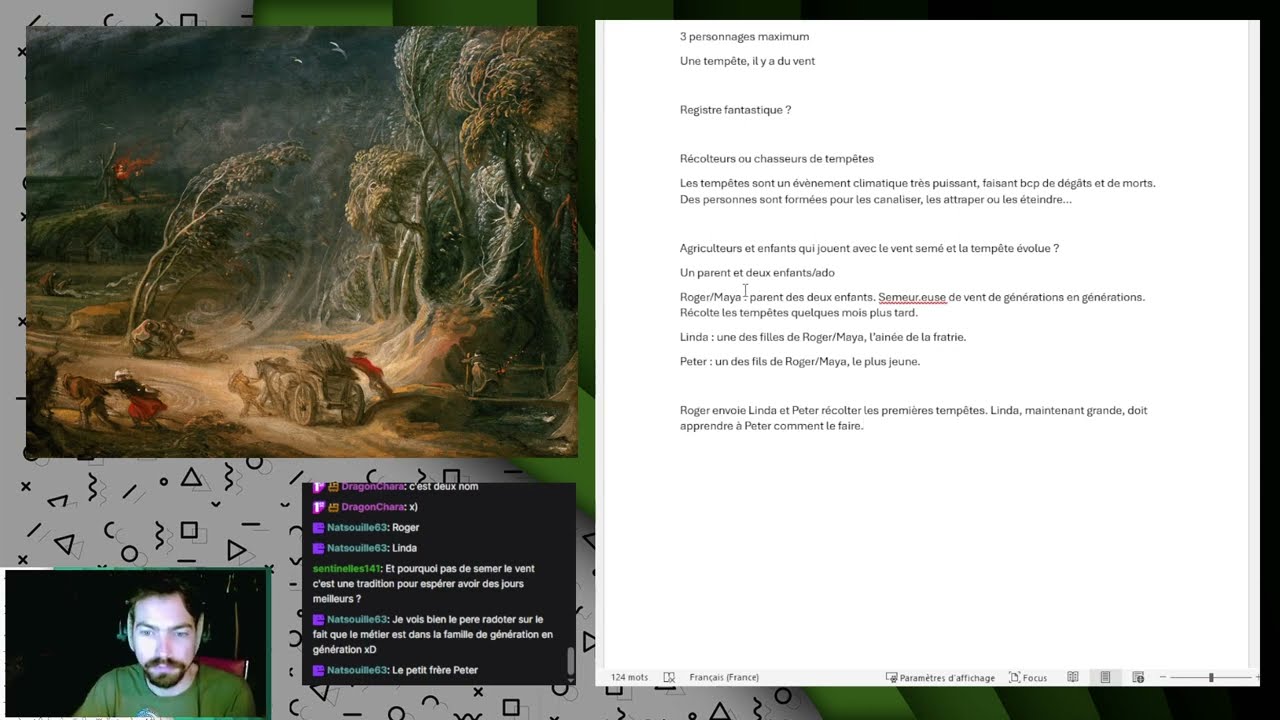This screenshot has width=1280, height=720.
Task: Enable Focus mode in Word
Action: tap(1028, 677)
